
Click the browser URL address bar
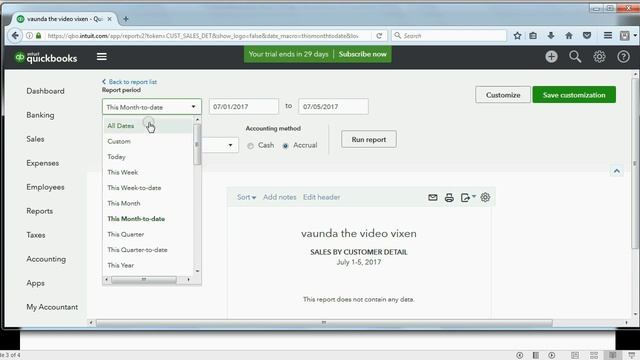tap(203, 36)
